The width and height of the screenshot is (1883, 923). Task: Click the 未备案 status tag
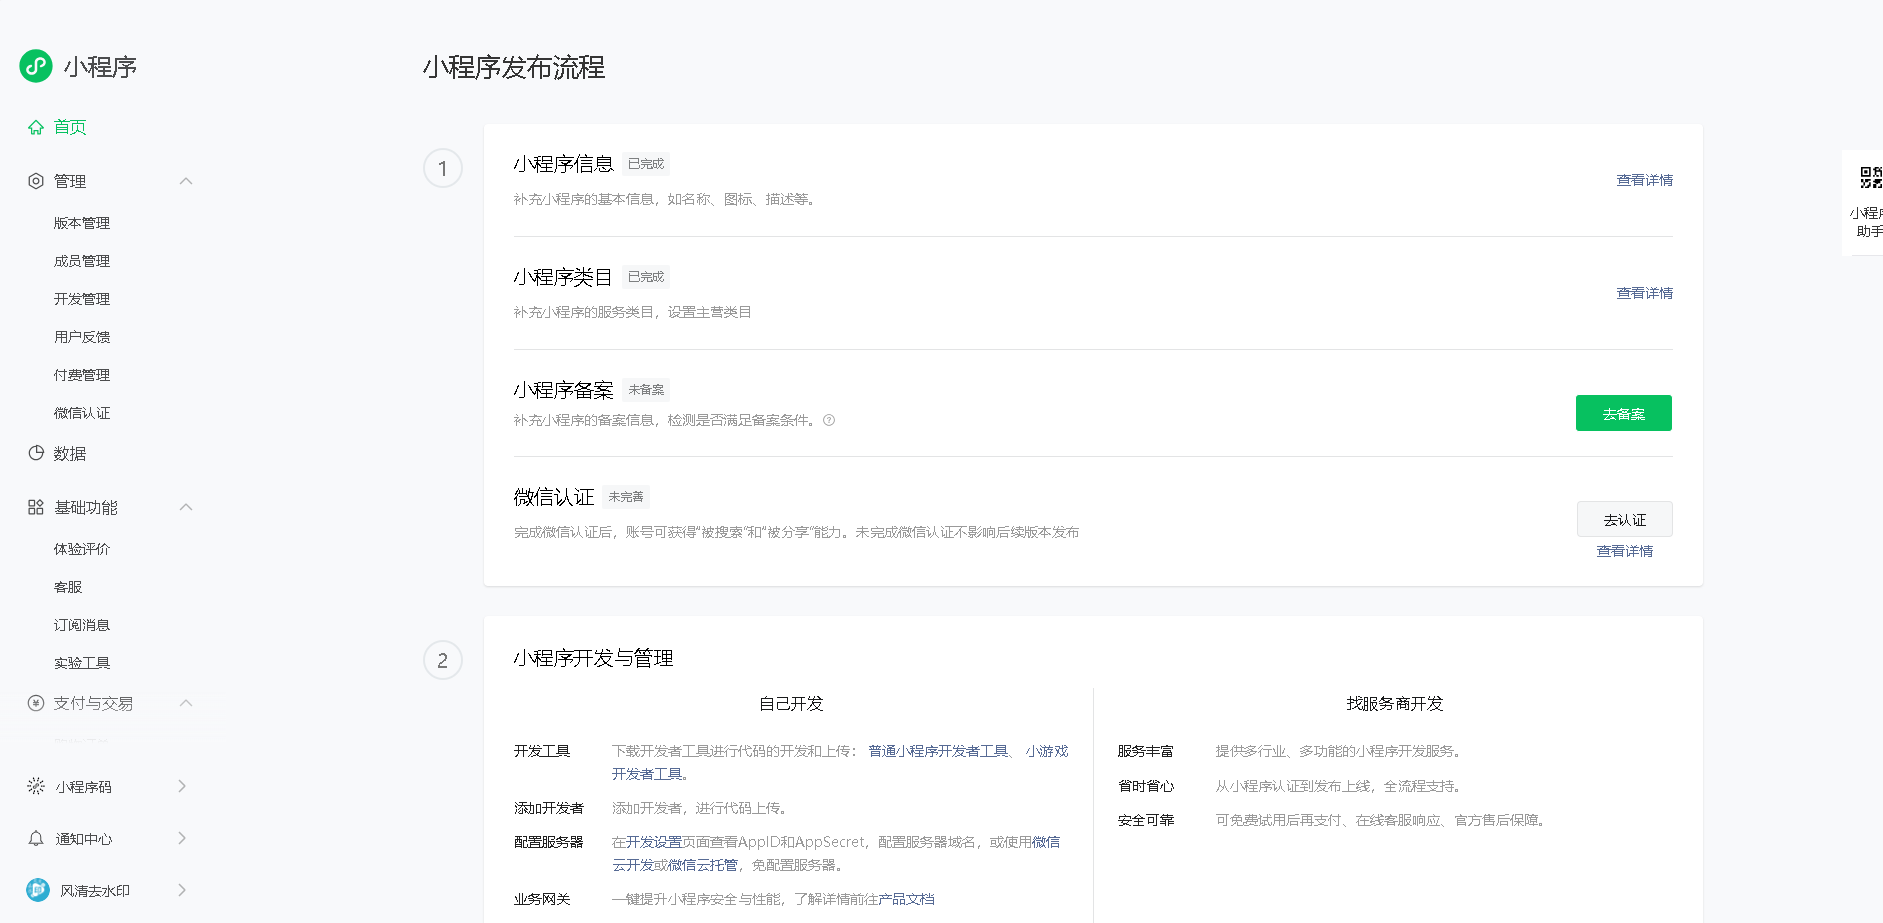[x=646, y=390]
